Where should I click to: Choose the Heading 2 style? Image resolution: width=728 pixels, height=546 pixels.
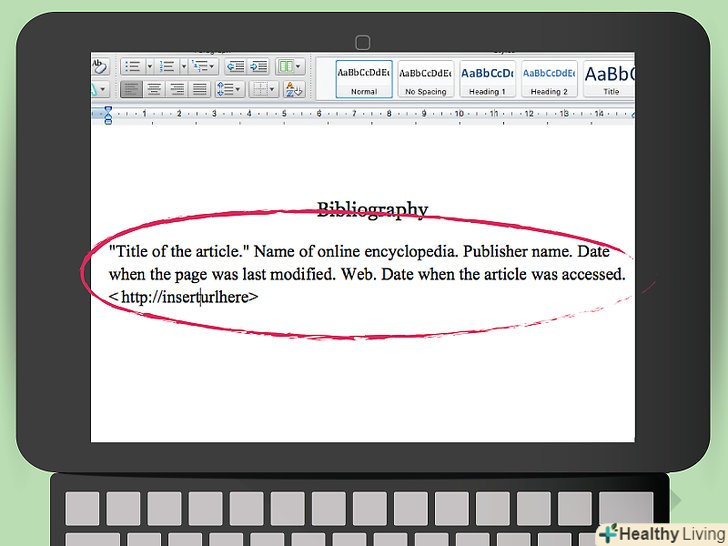547,78
